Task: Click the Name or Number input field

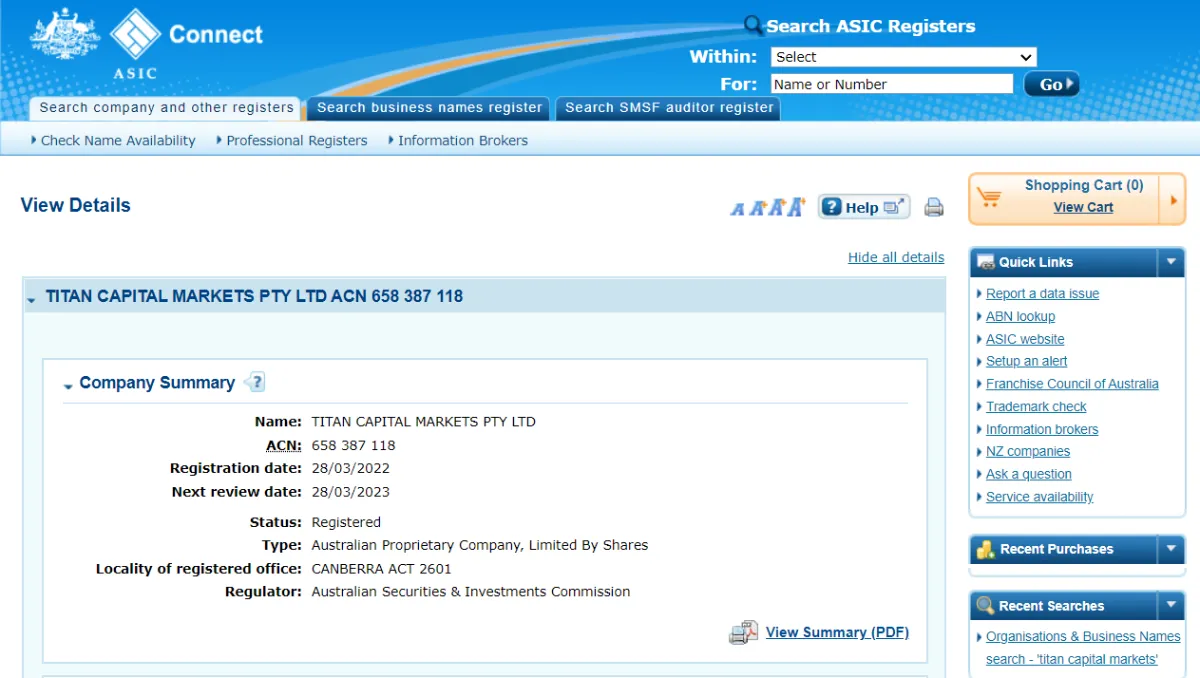Action: [x=891, y=84]
